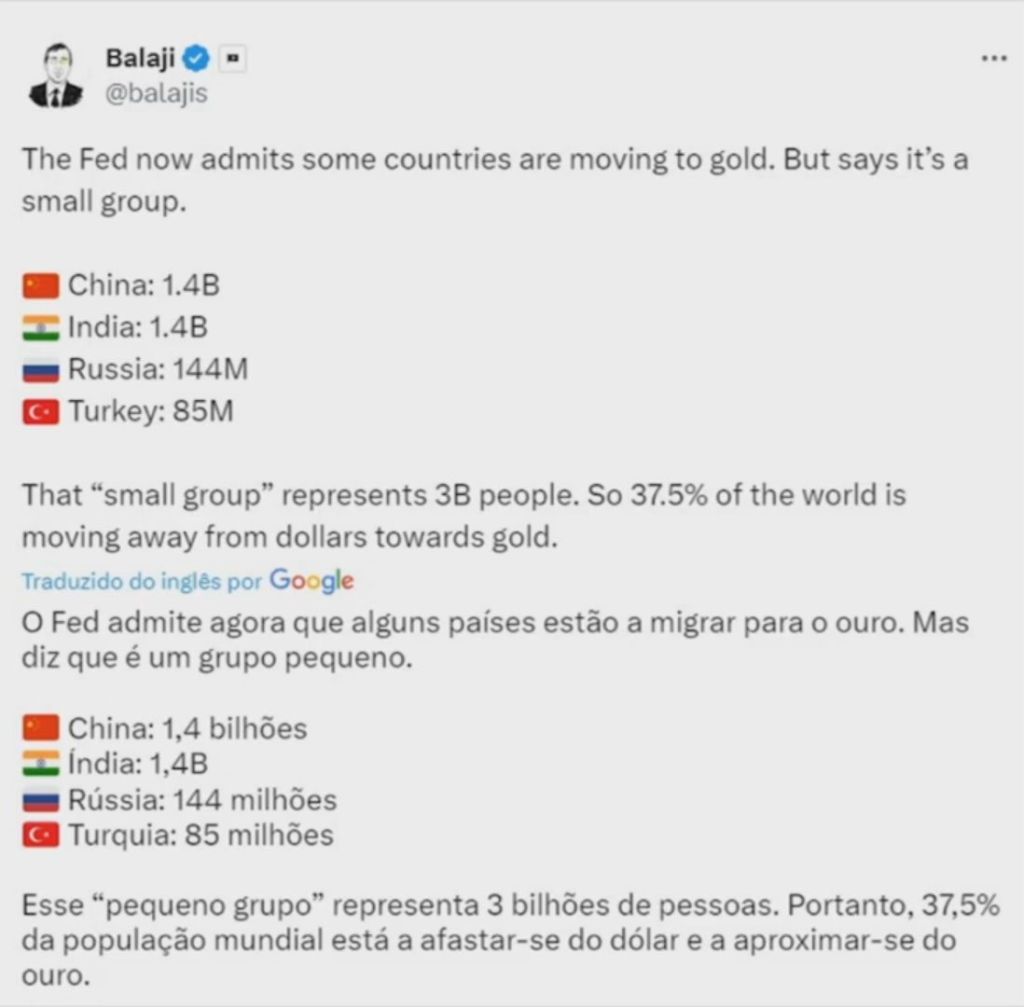The image size is (1024, 1007).
Task: Click the China flag beside "China: 1.4B"
Action: pos(41,286)
